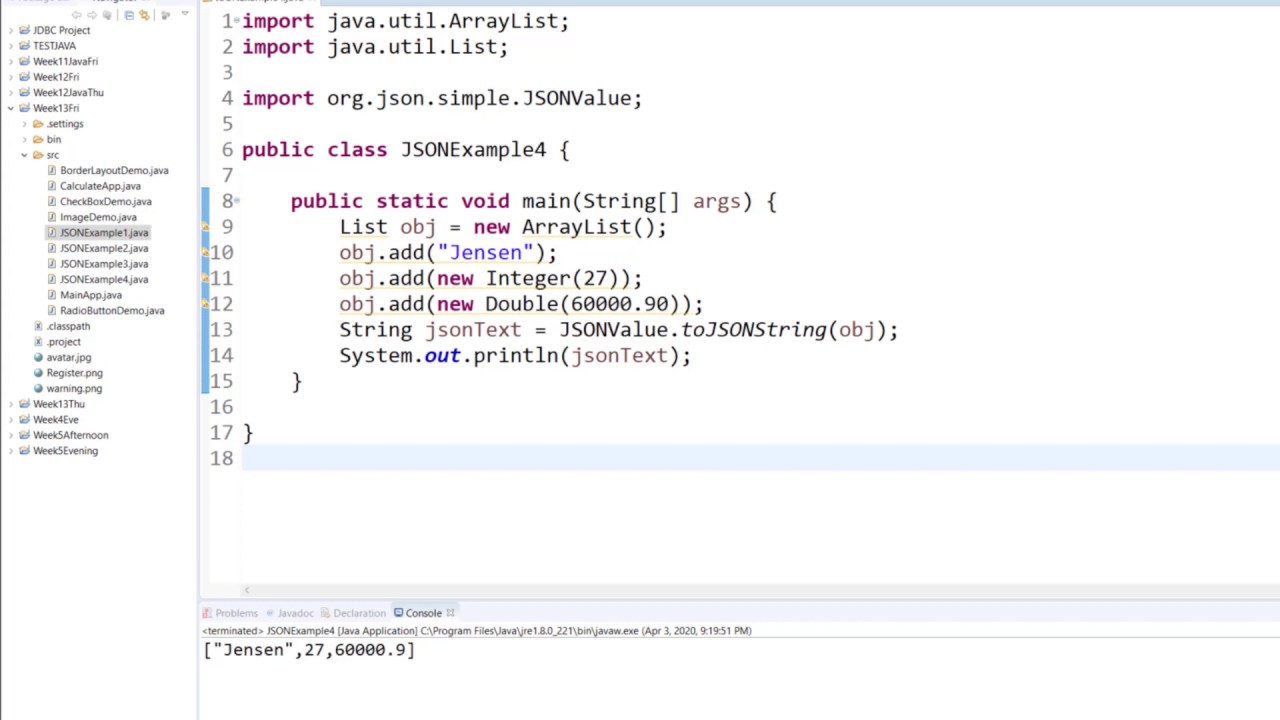
Task: Switch to the Problems tab
Action: (x=230, y=613)
